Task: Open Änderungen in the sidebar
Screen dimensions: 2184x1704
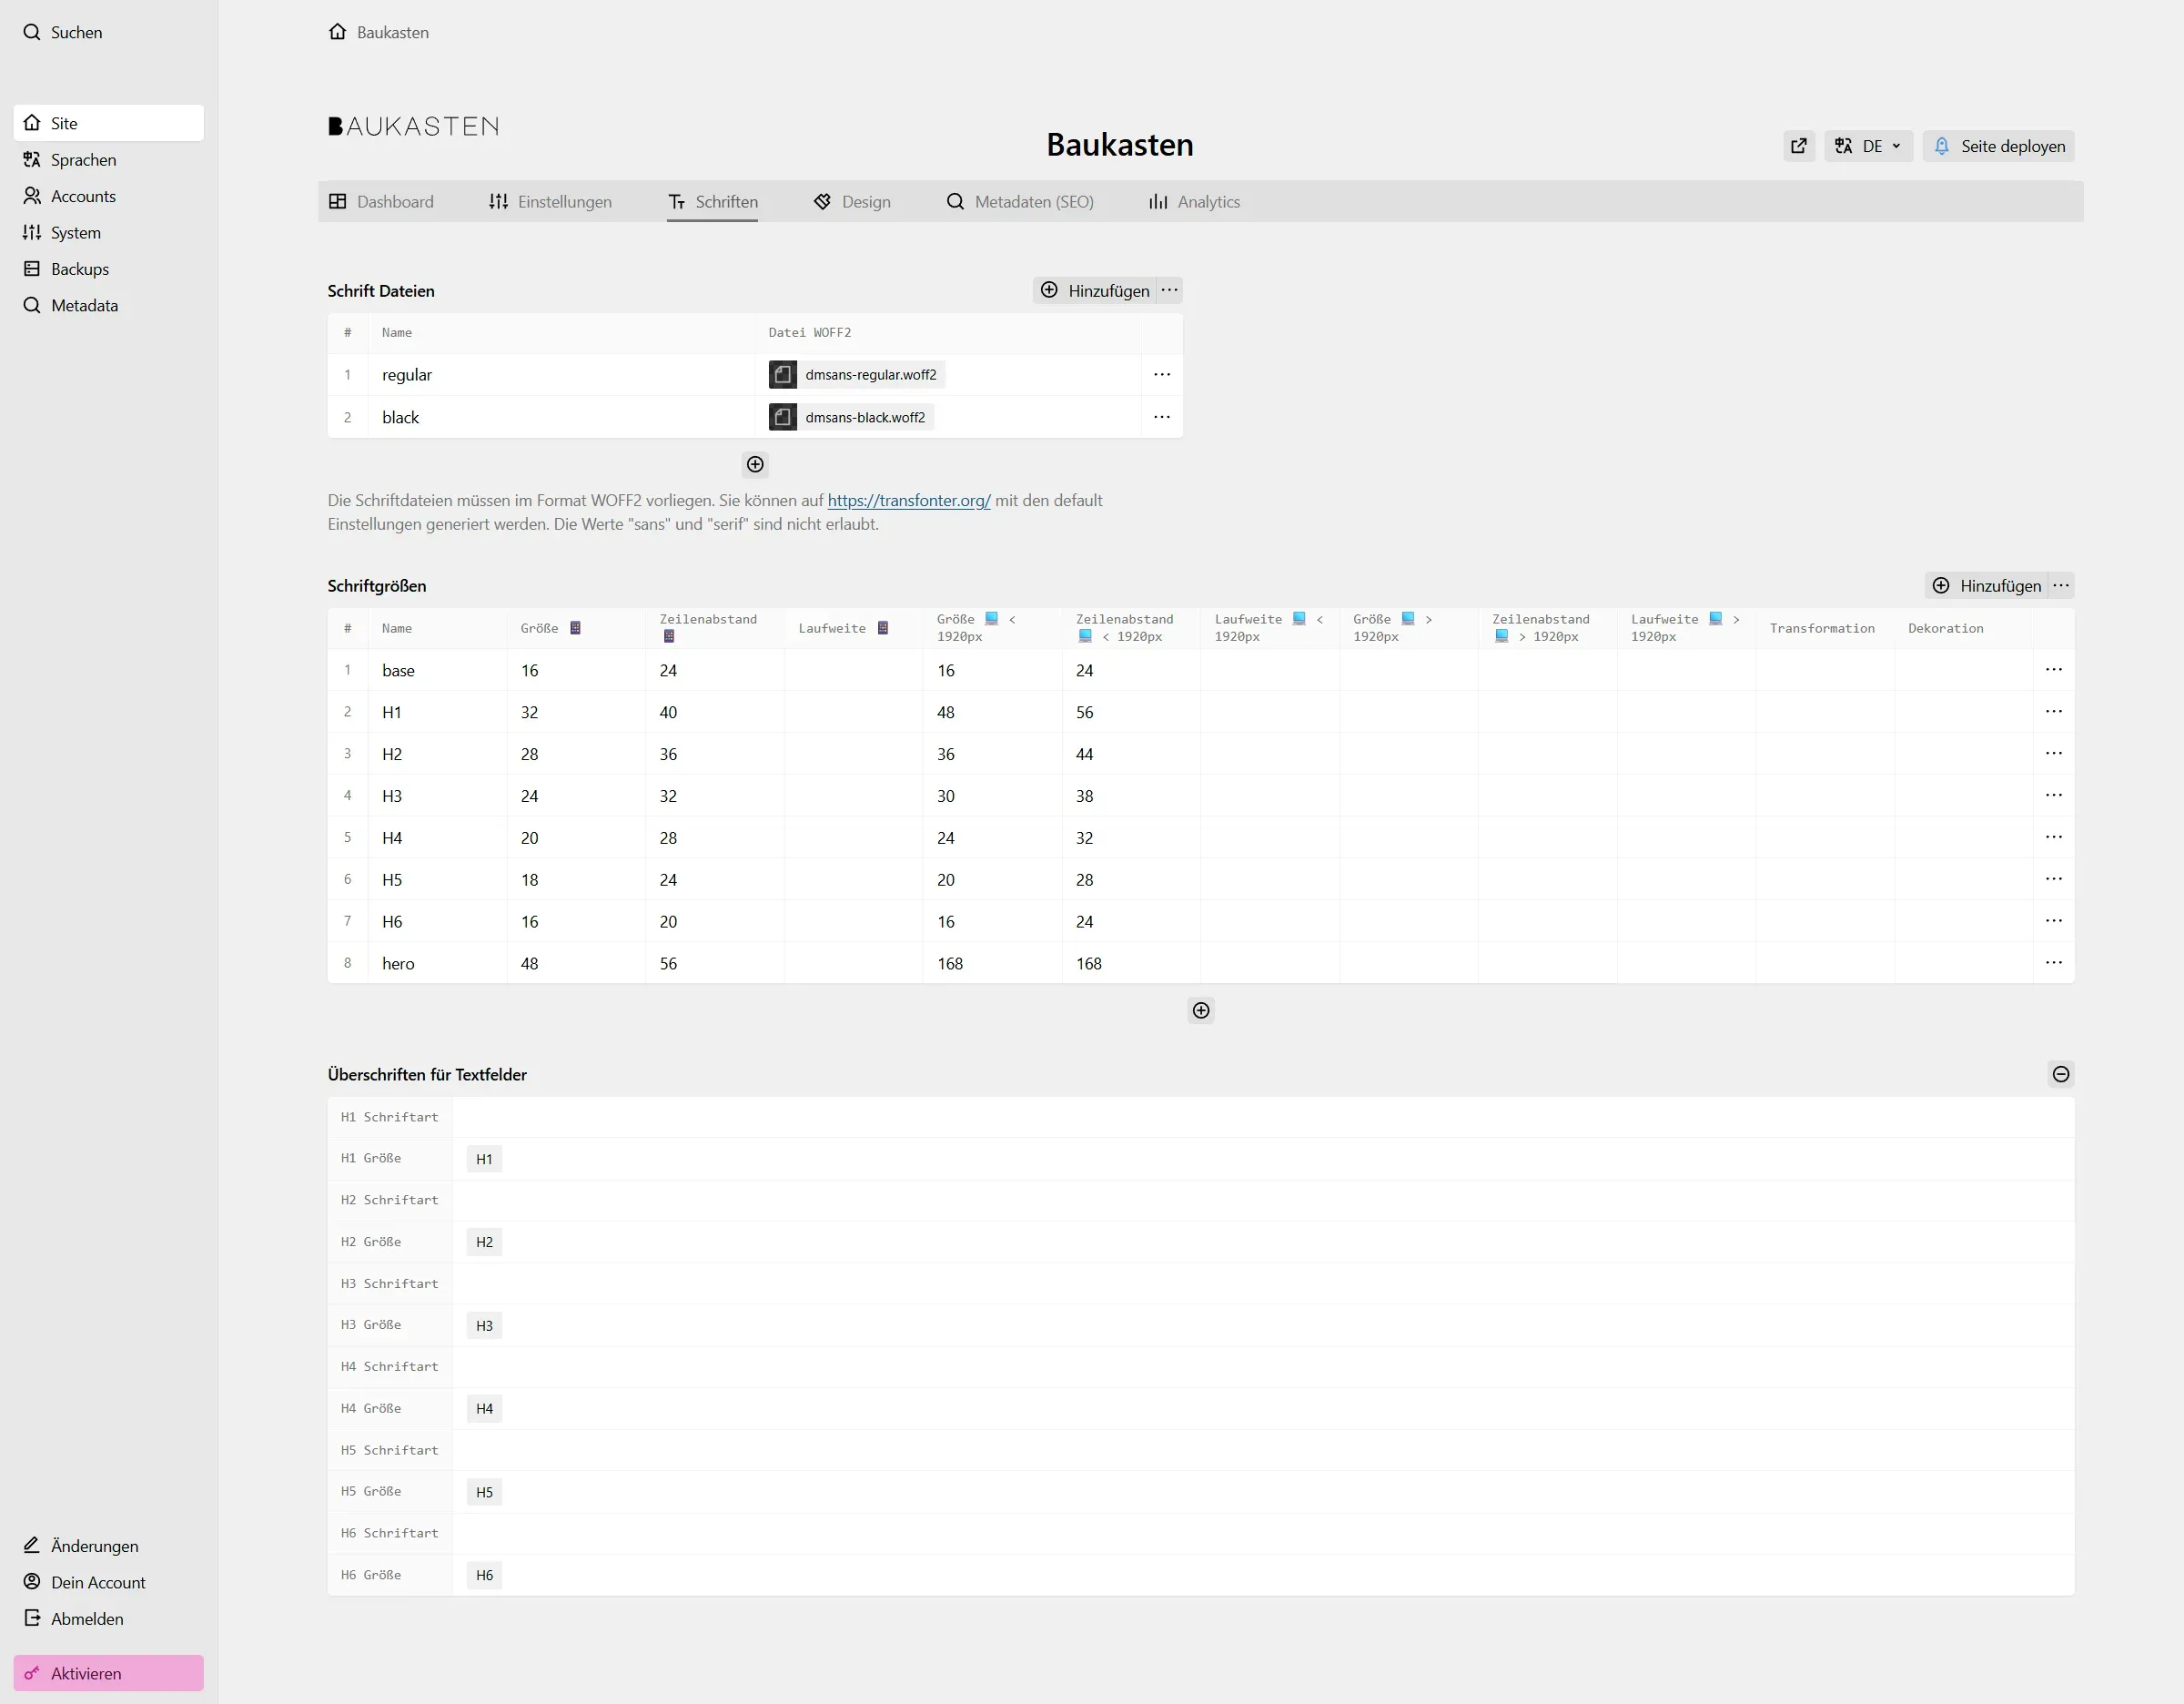Action: 94,1546
